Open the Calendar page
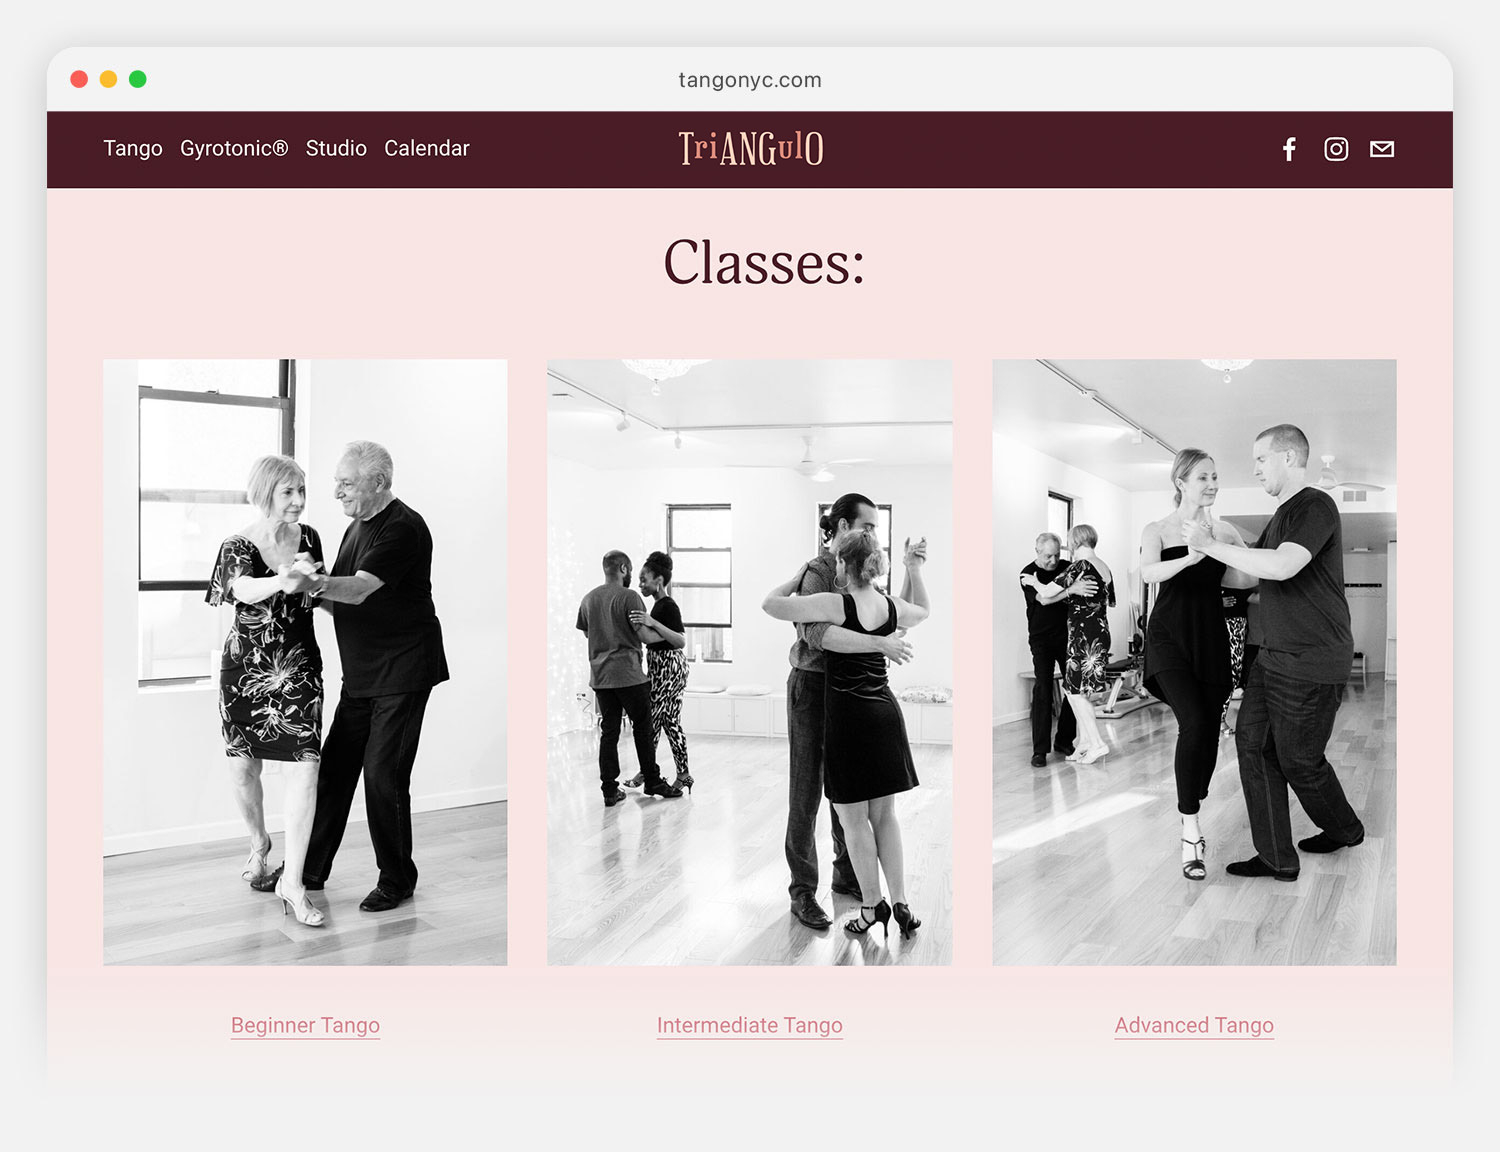The height and width of the screenshot is (1152, 1500). [427, 148]
